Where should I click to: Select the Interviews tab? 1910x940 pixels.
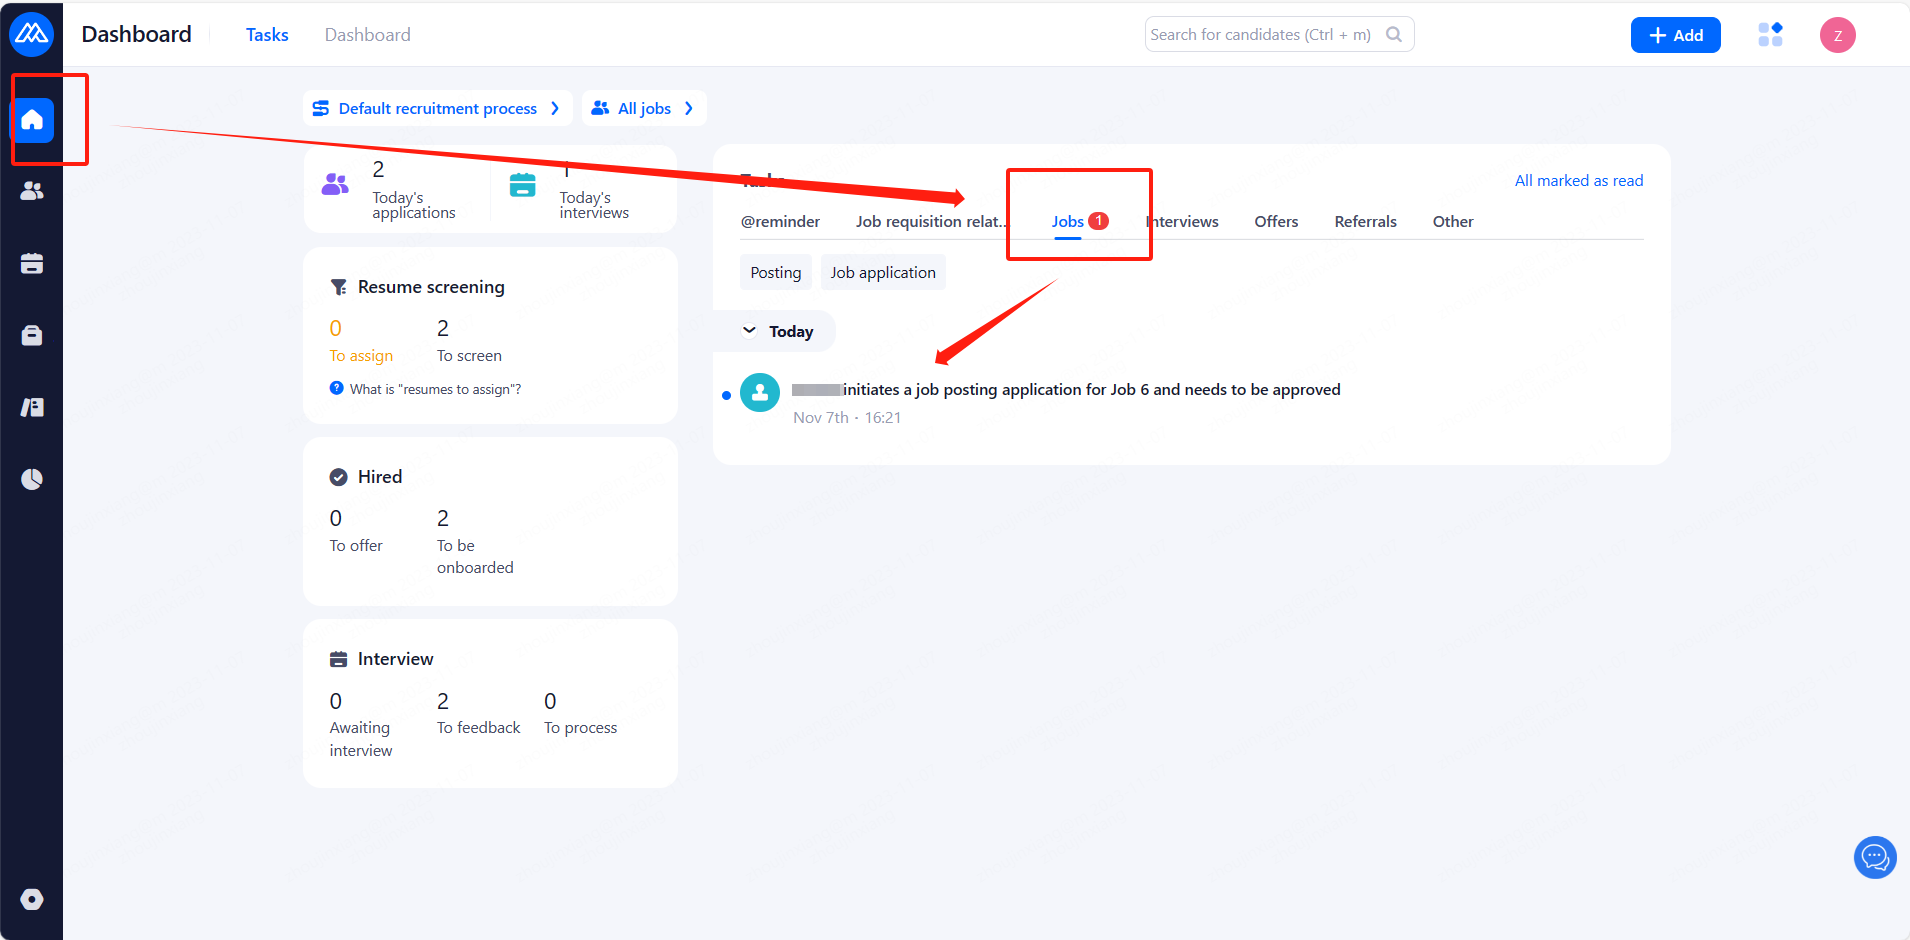[x=1182, y=222]
